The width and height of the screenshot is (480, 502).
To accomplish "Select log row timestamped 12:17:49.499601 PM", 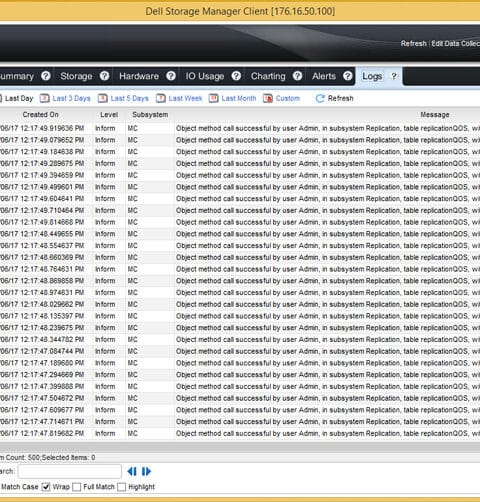I will click(240, 187).
